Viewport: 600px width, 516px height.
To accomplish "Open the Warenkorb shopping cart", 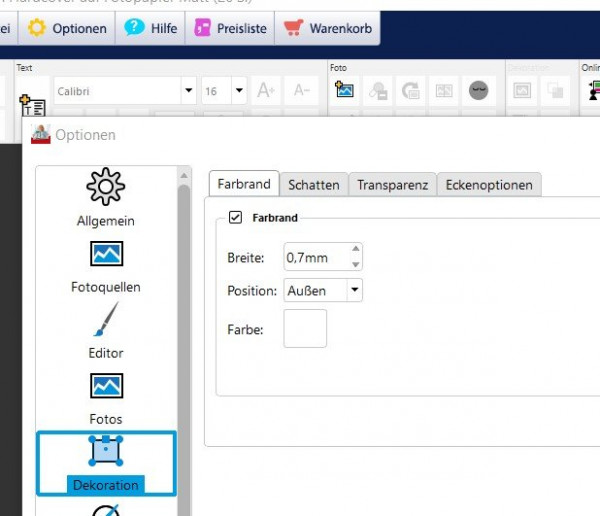I will (x=328, y=28).
